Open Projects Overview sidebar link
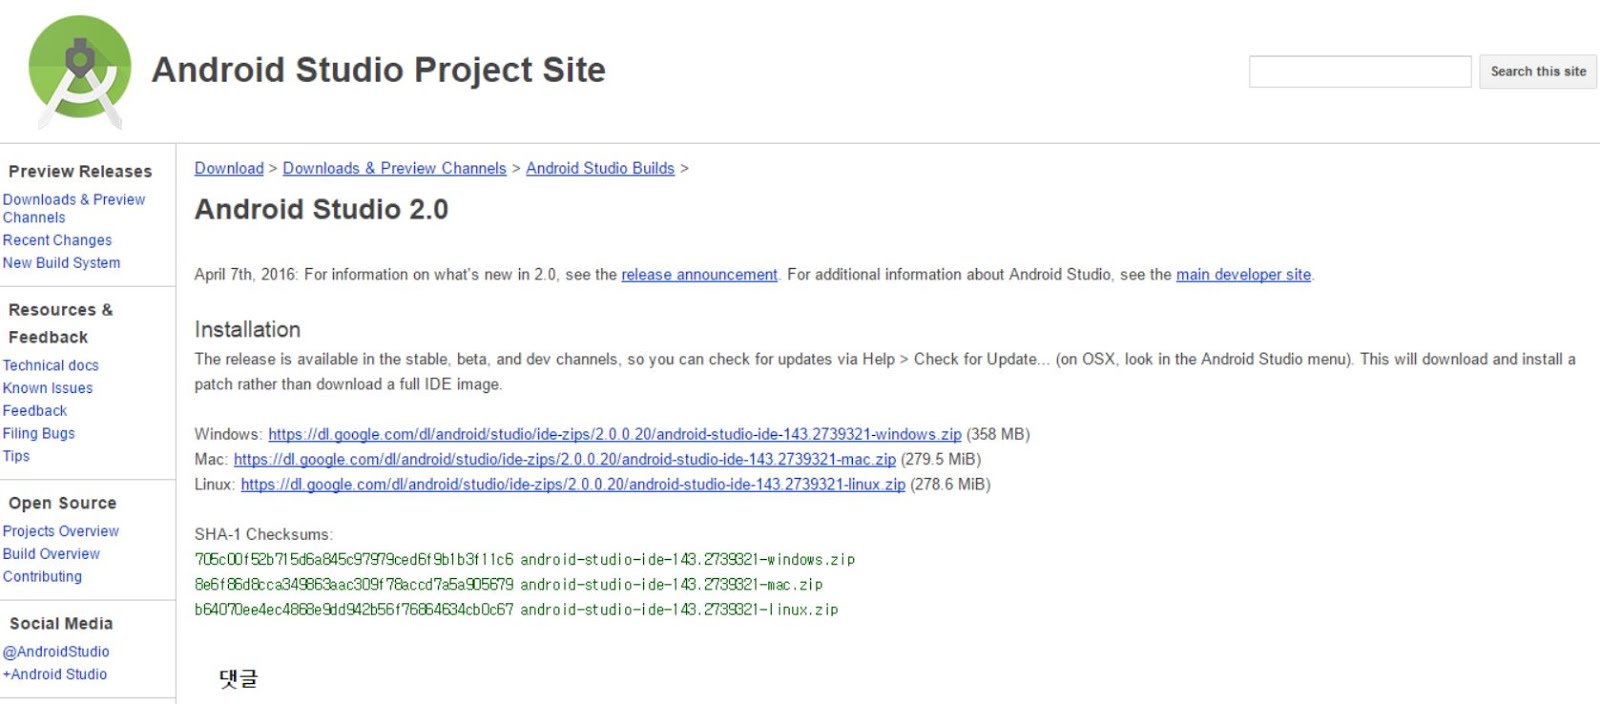The image size is (1600, 704). pos(60,531)
